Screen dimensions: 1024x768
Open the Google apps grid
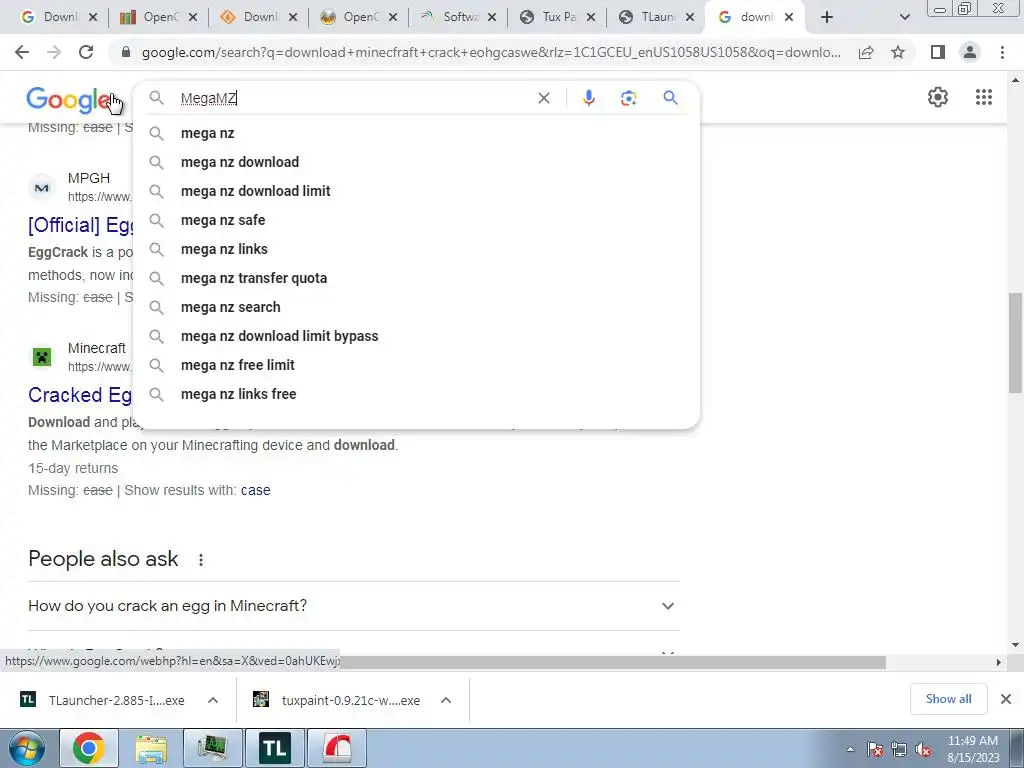(984, 97)
